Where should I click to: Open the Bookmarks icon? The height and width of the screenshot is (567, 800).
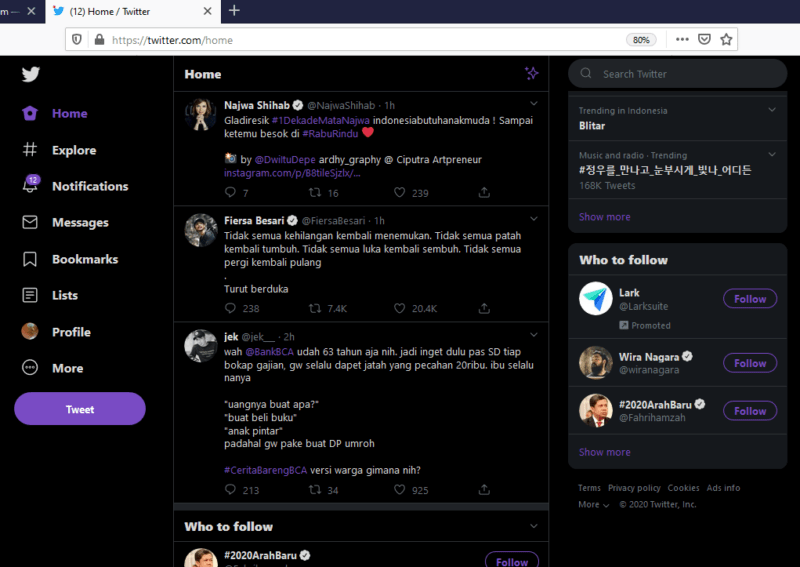pyautogui.click(x=30, y=259)
